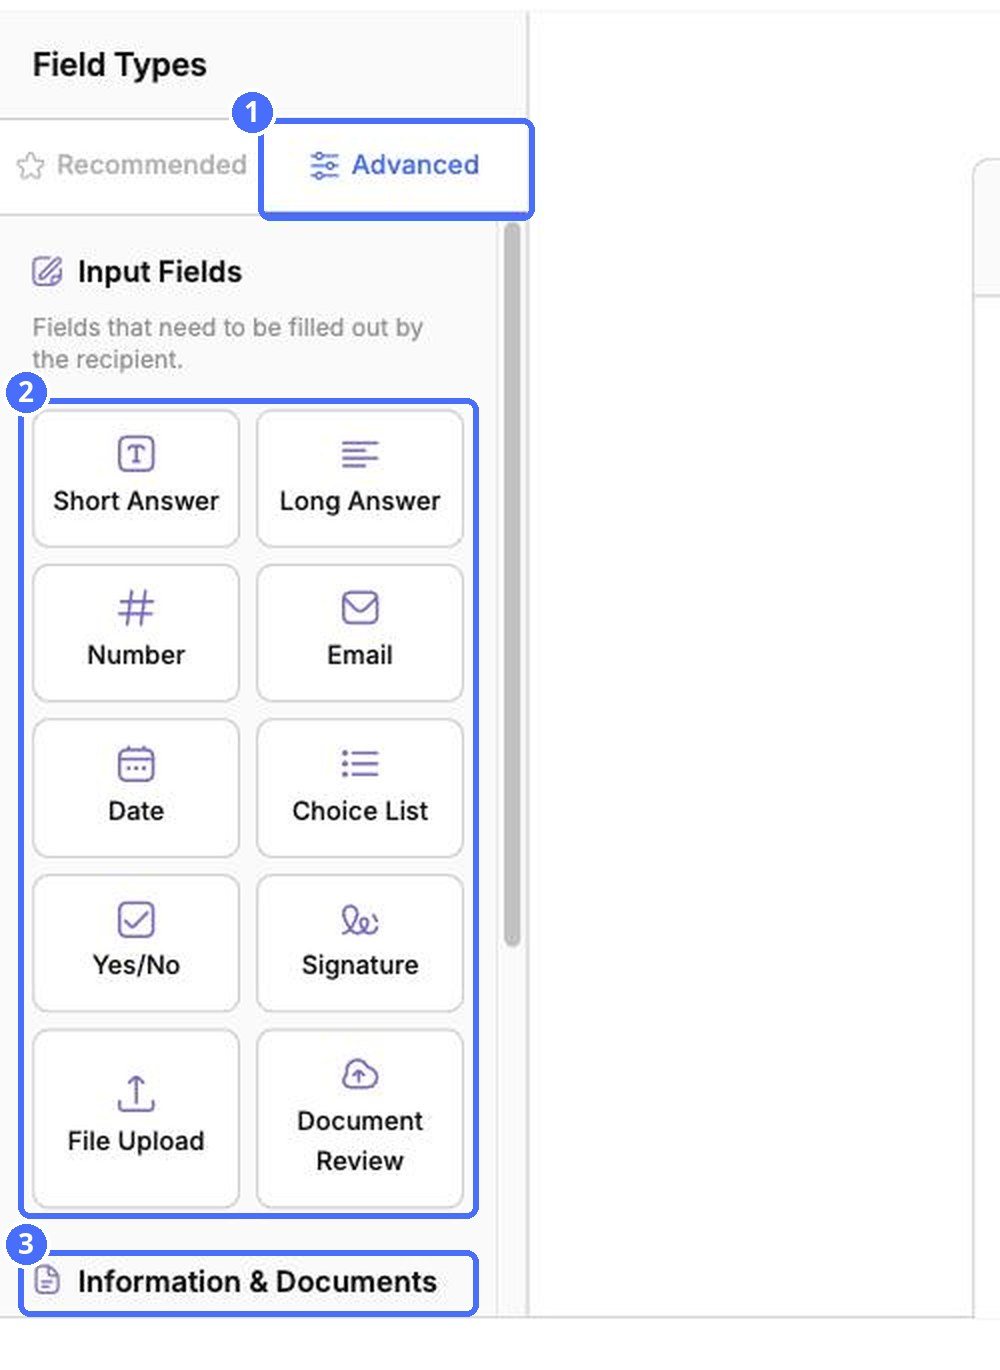
Task: Insert the Yes/No checkbox icon
Action: tap(136, 919)
